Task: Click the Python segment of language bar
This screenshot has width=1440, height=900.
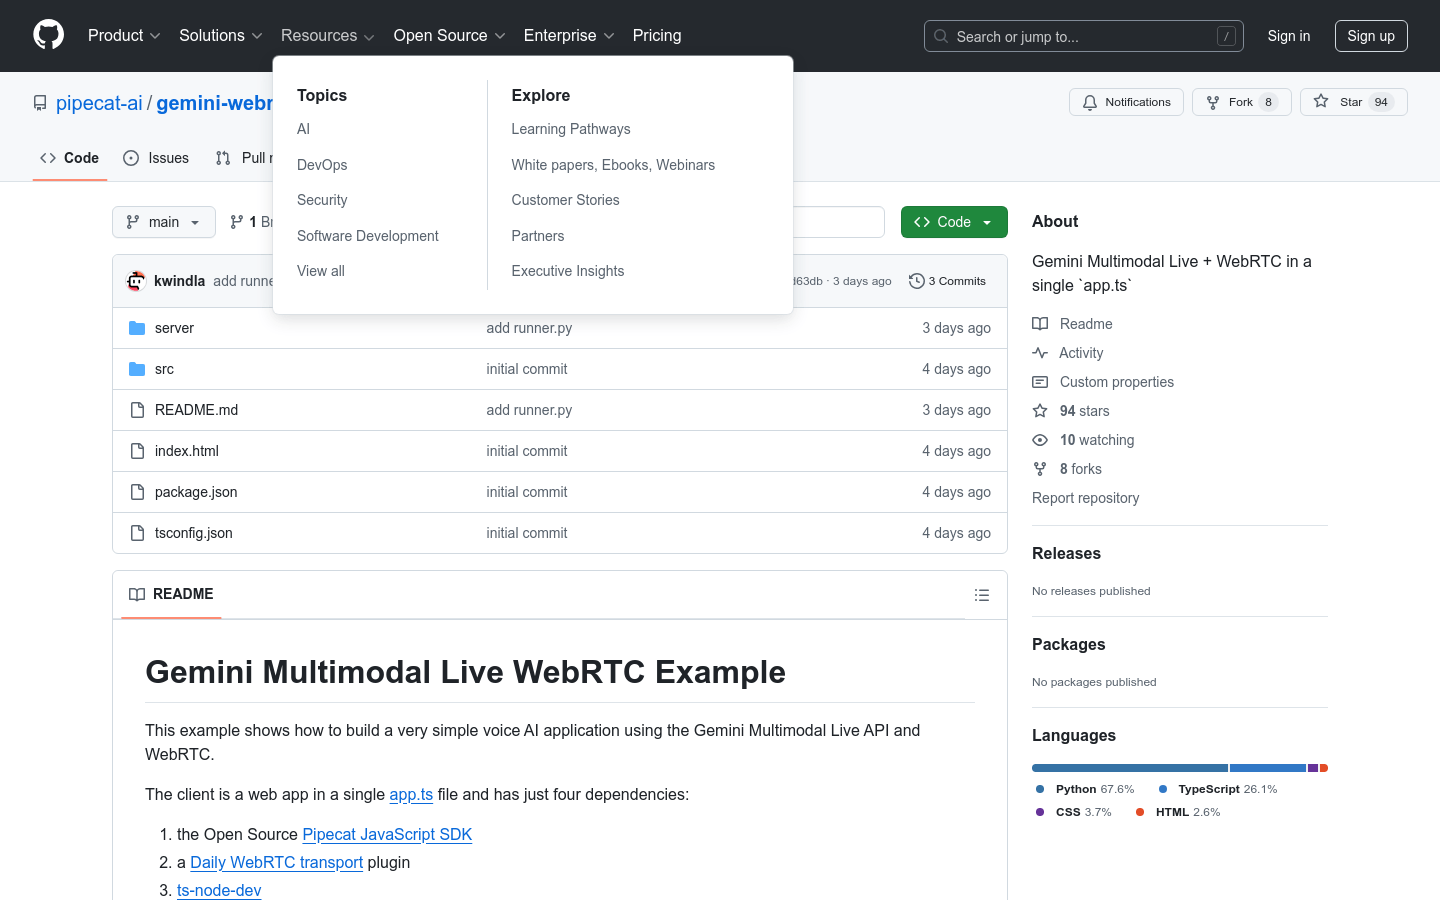Action: pos(1130,768)
